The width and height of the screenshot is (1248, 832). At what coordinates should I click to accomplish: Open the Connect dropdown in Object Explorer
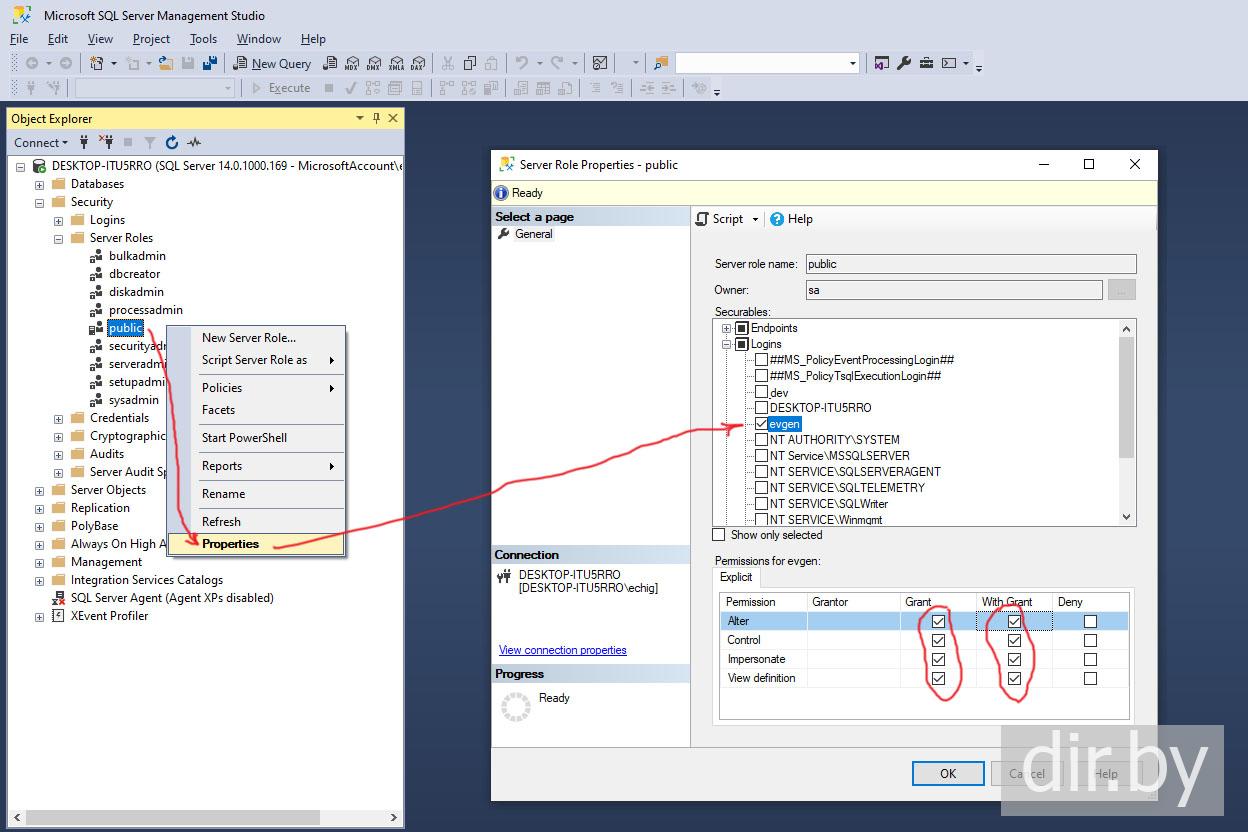pyautogui.click(x=41, y=143)
